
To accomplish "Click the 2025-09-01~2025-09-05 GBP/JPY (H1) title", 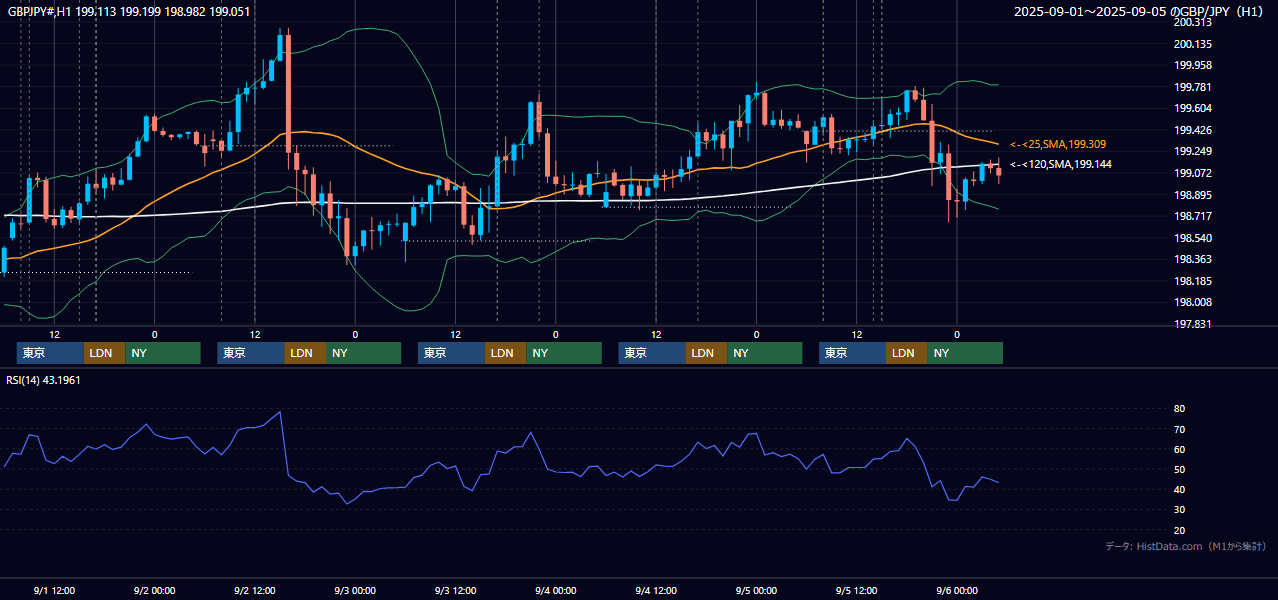I will click(1139, 11).
